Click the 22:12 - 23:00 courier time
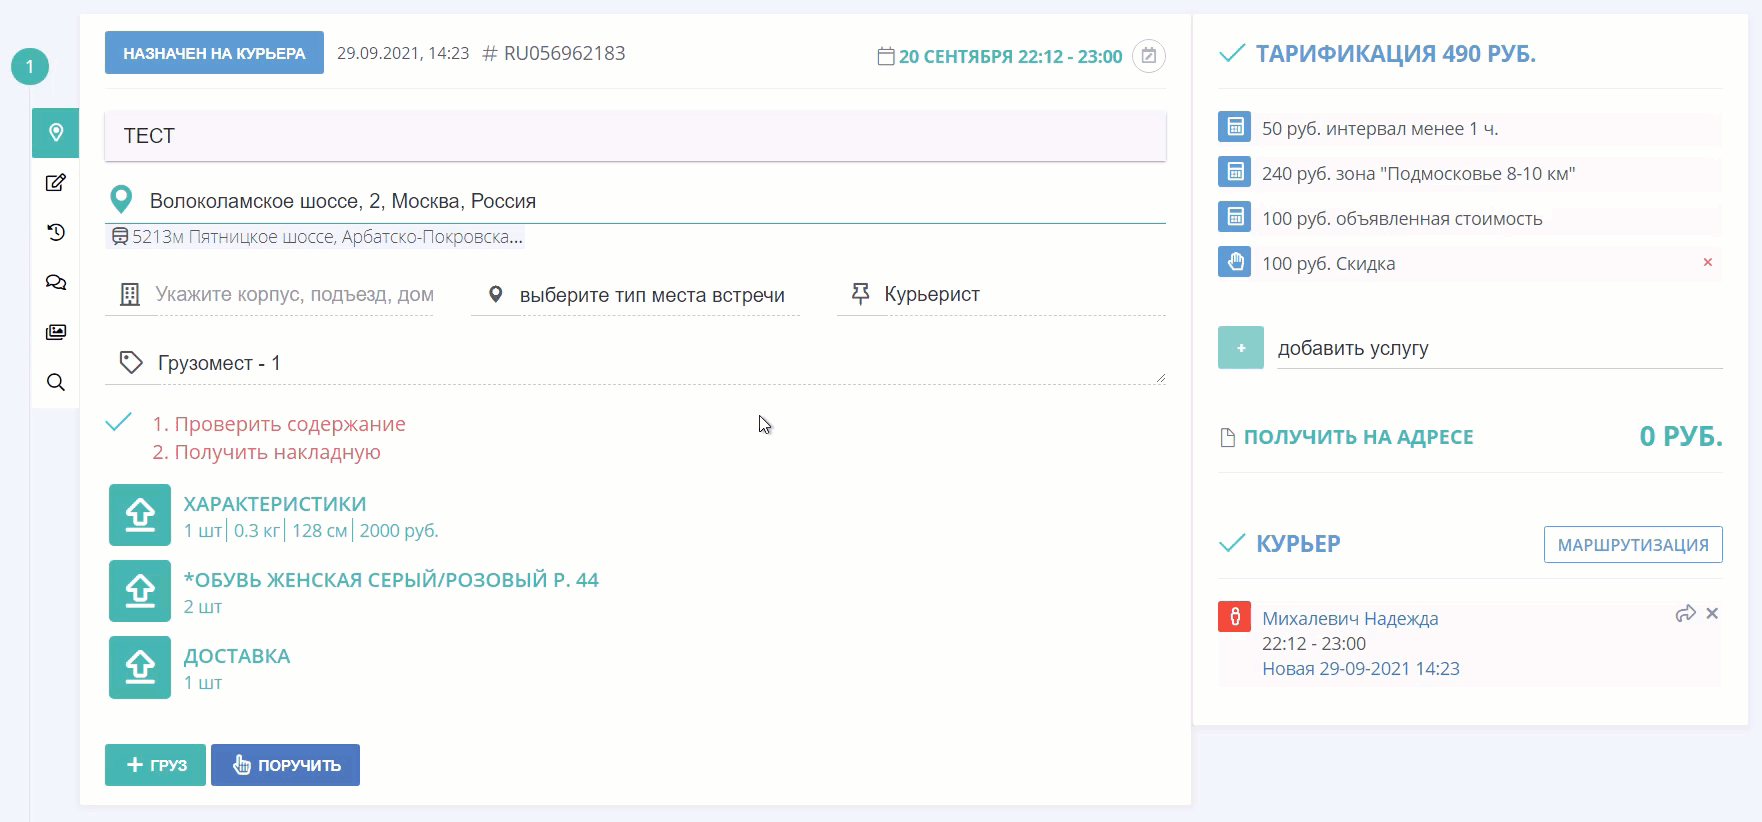Viewport: 1762px width, 822px height. tap(1314, 643)
